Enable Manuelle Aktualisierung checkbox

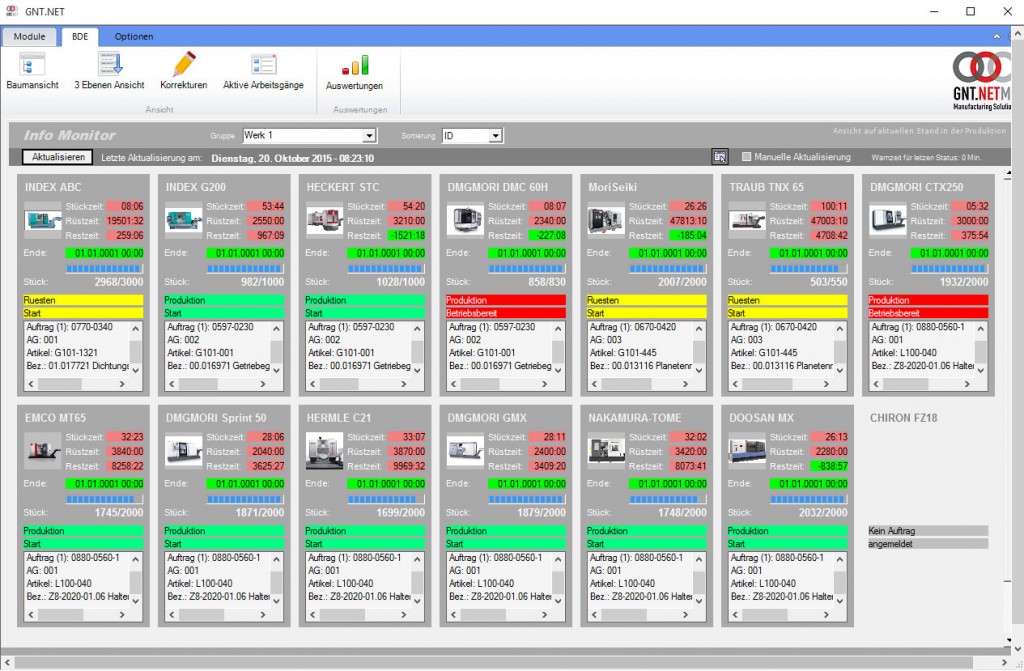coord(746,157)
